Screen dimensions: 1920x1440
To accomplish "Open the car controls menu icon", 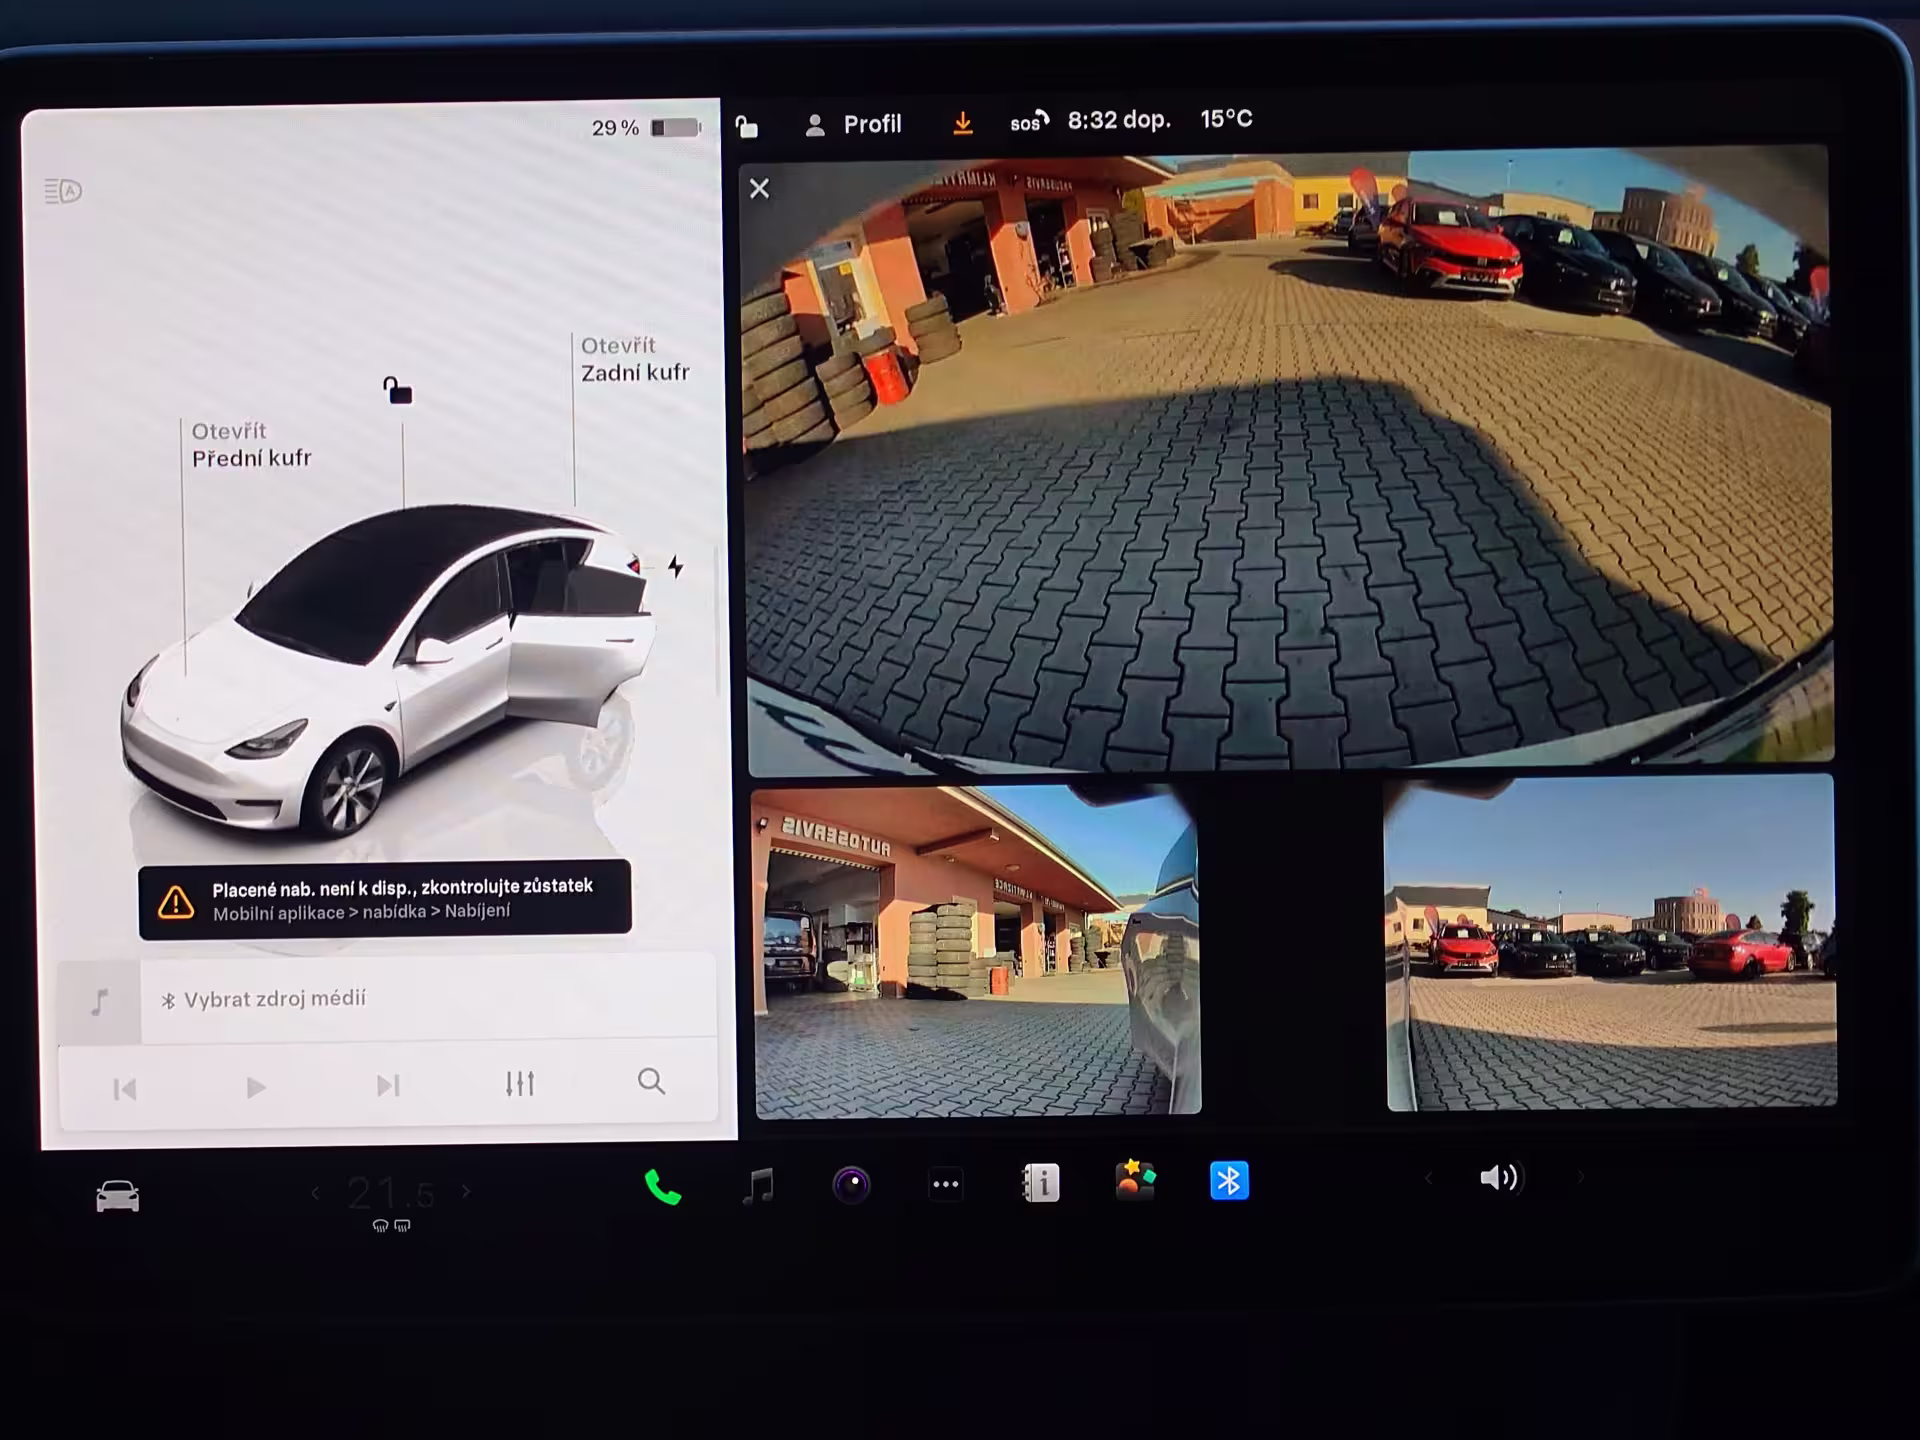I will point(117,1195).
